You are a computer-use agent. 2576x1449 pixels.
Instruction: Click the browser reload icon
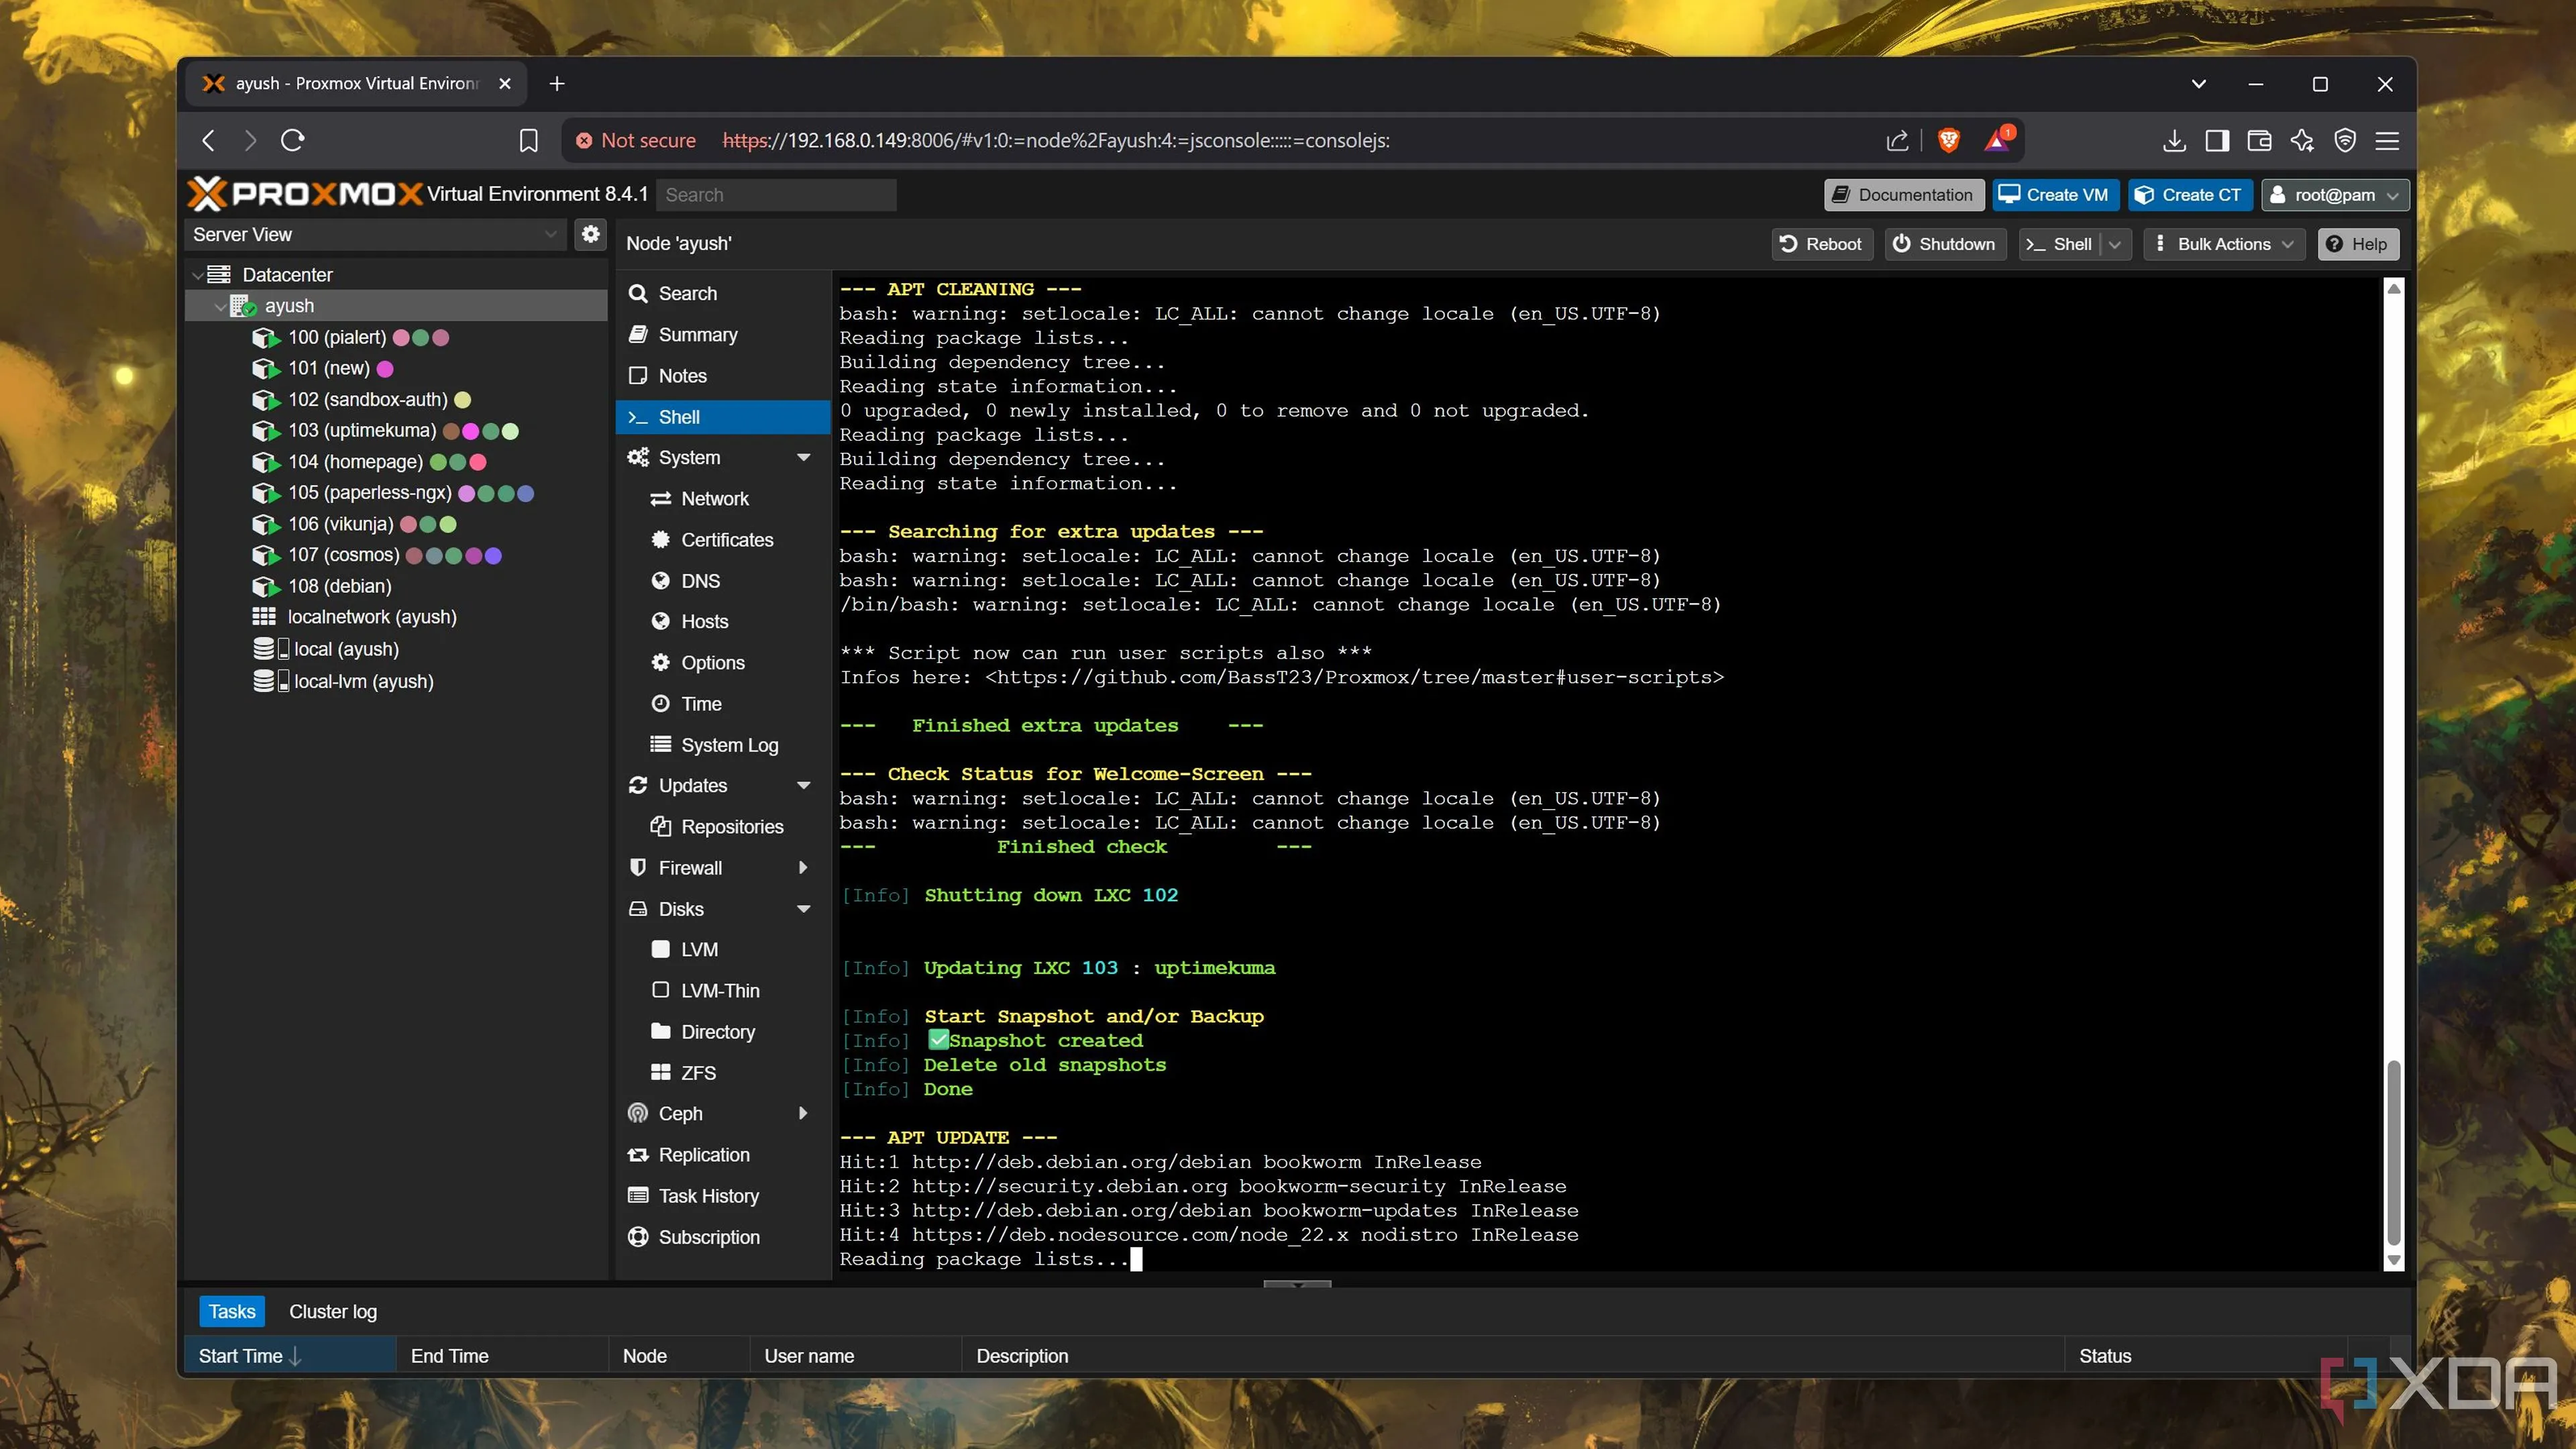292,140
